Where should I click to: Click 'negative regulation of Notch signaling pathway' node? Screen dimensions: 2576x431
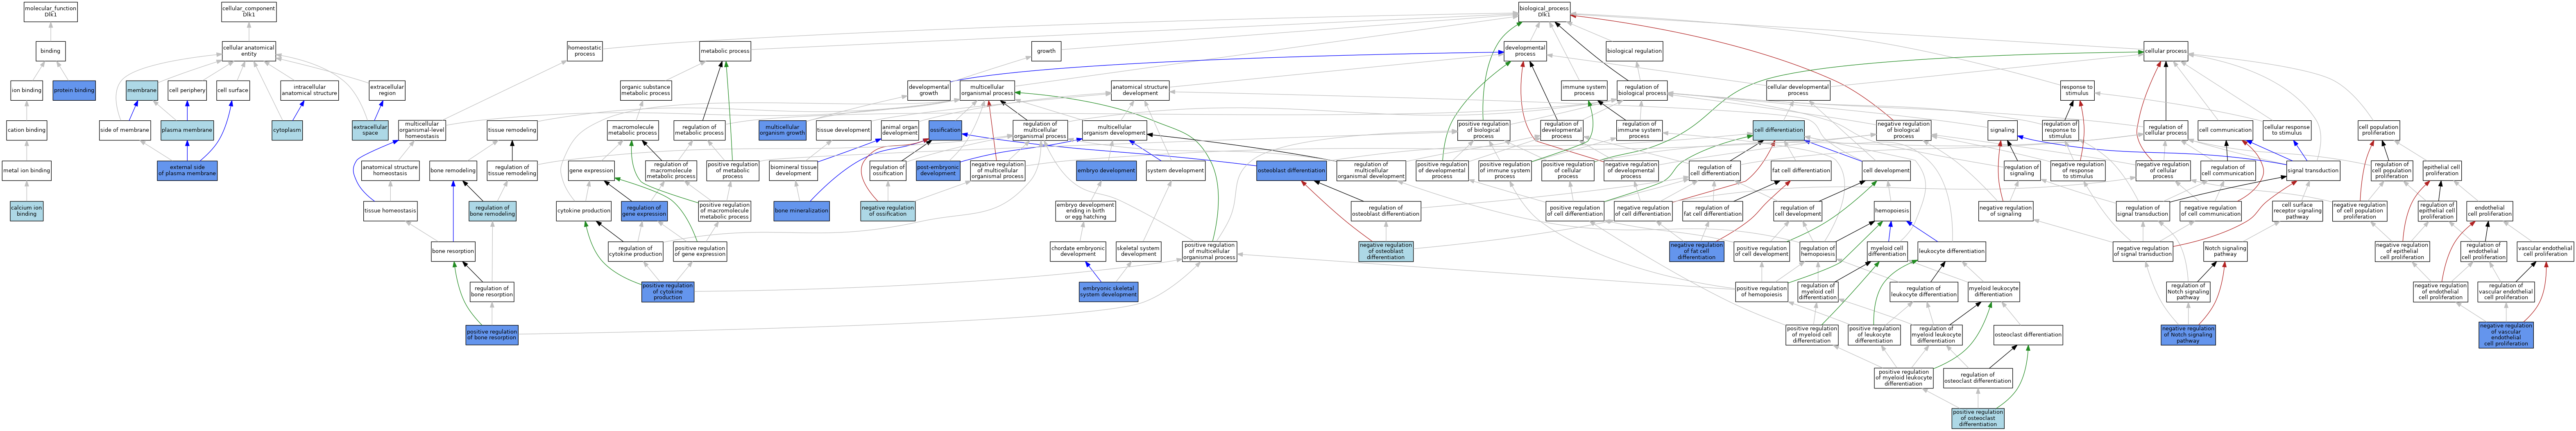[2188, 334]
